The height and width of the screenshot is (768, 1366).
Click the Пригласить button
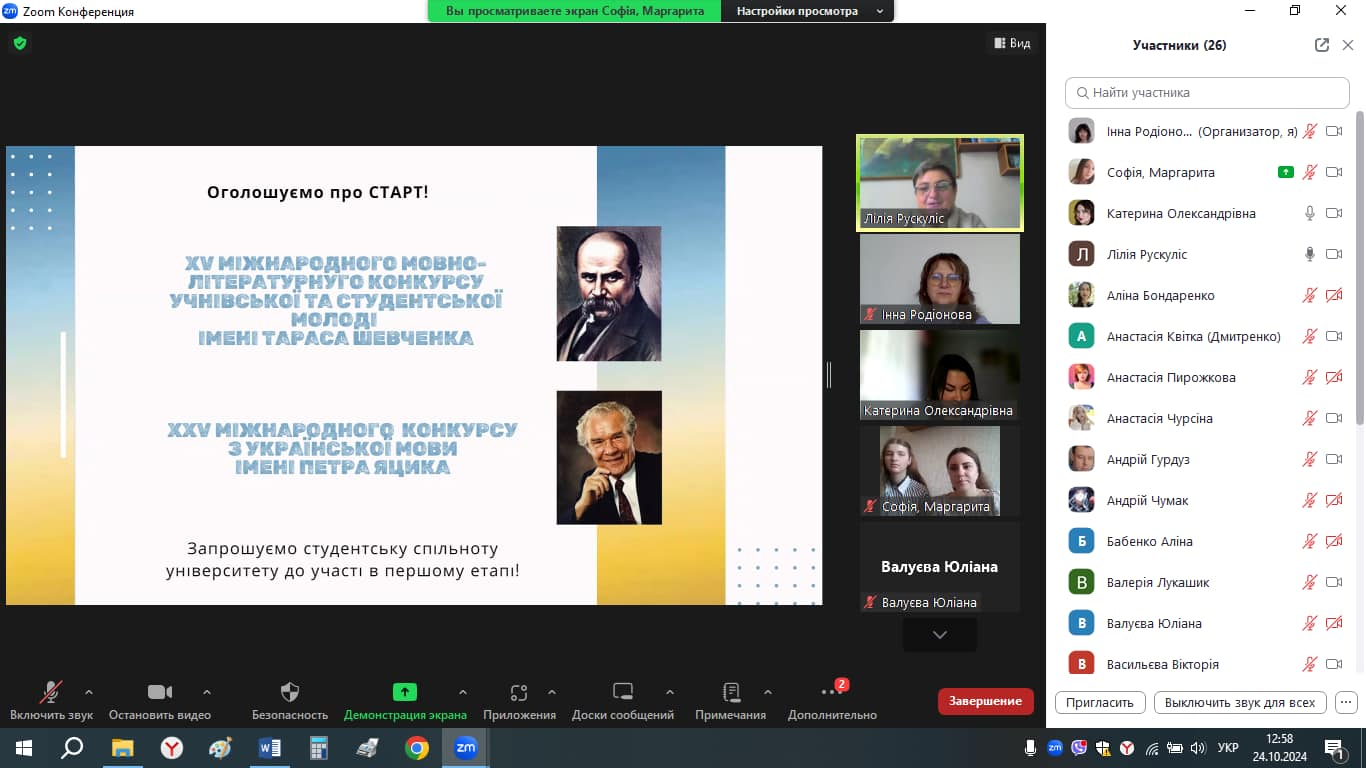click(1099, 702)
